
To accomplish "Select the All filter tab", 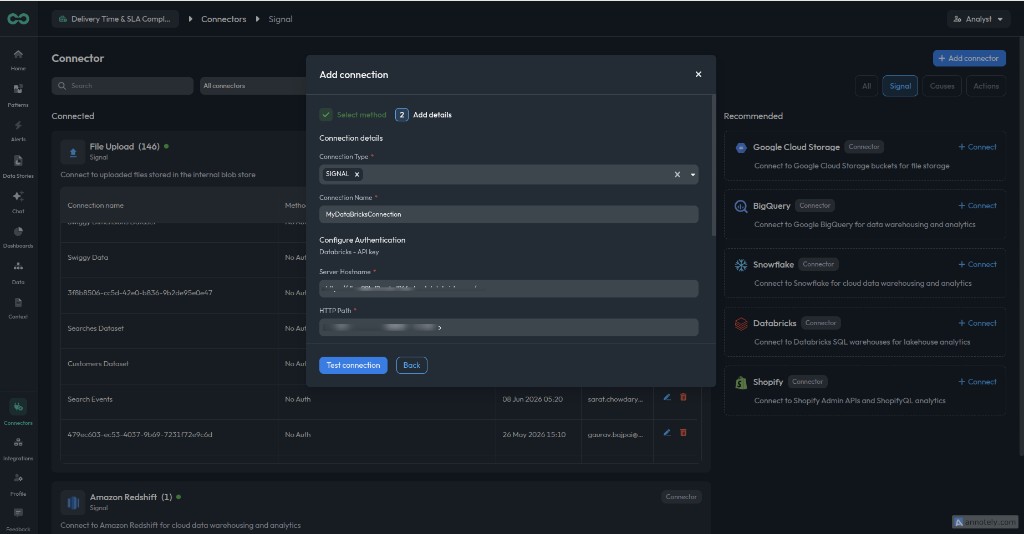I will pos(866,86).
